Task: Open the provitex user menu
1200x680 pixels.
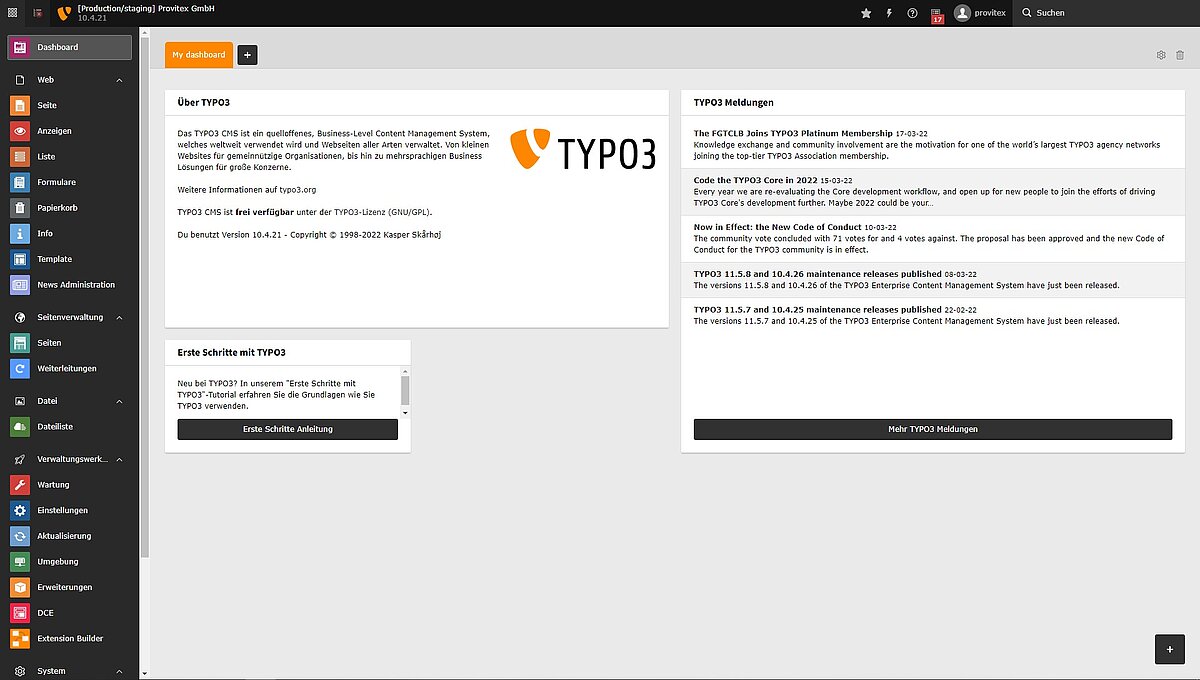Action: tap(980, 13)
